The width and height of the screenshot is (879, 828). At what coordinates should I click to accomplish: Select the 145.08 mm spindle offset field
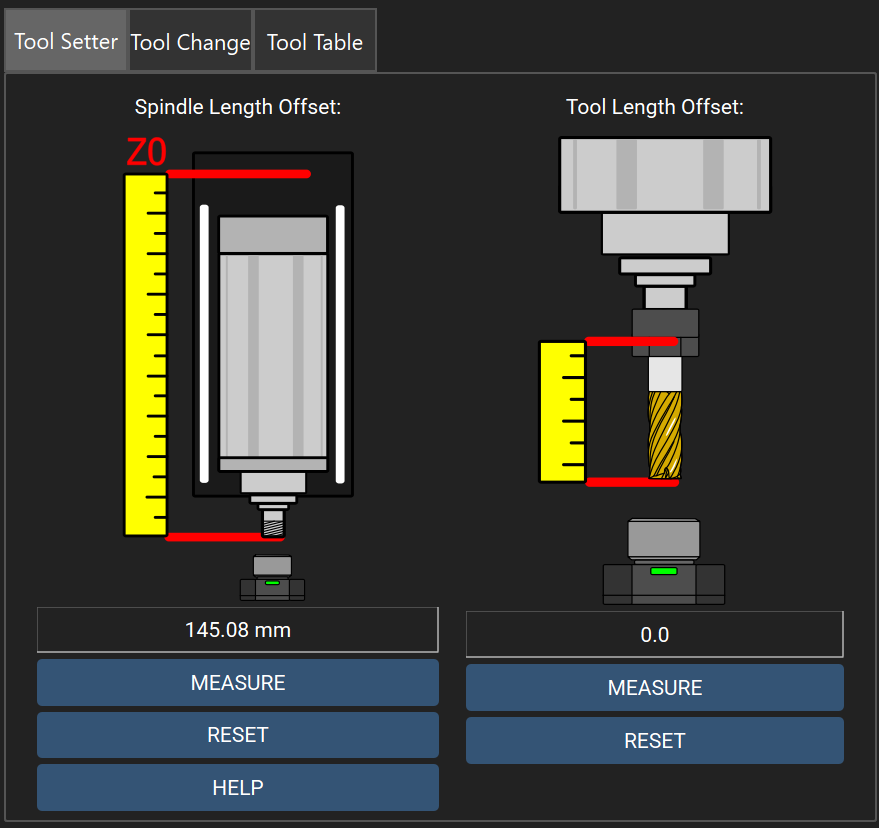coord(238,630)
